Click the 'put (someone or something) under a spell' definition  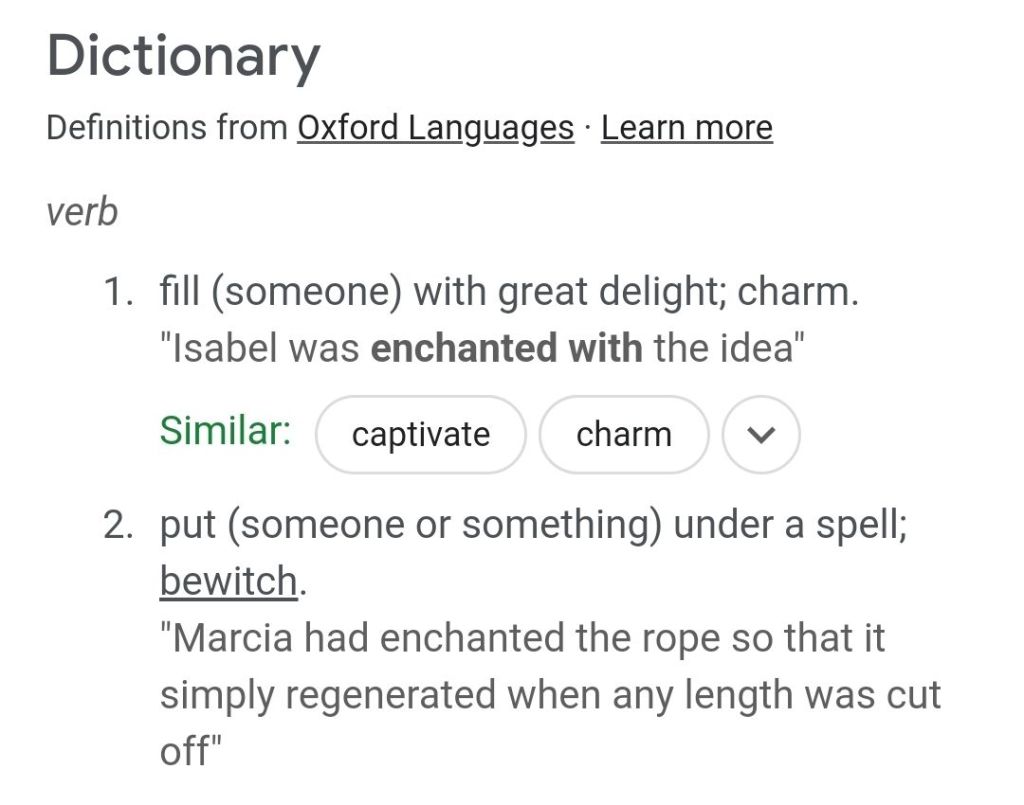pyautogui.click(x=533, y=525)
